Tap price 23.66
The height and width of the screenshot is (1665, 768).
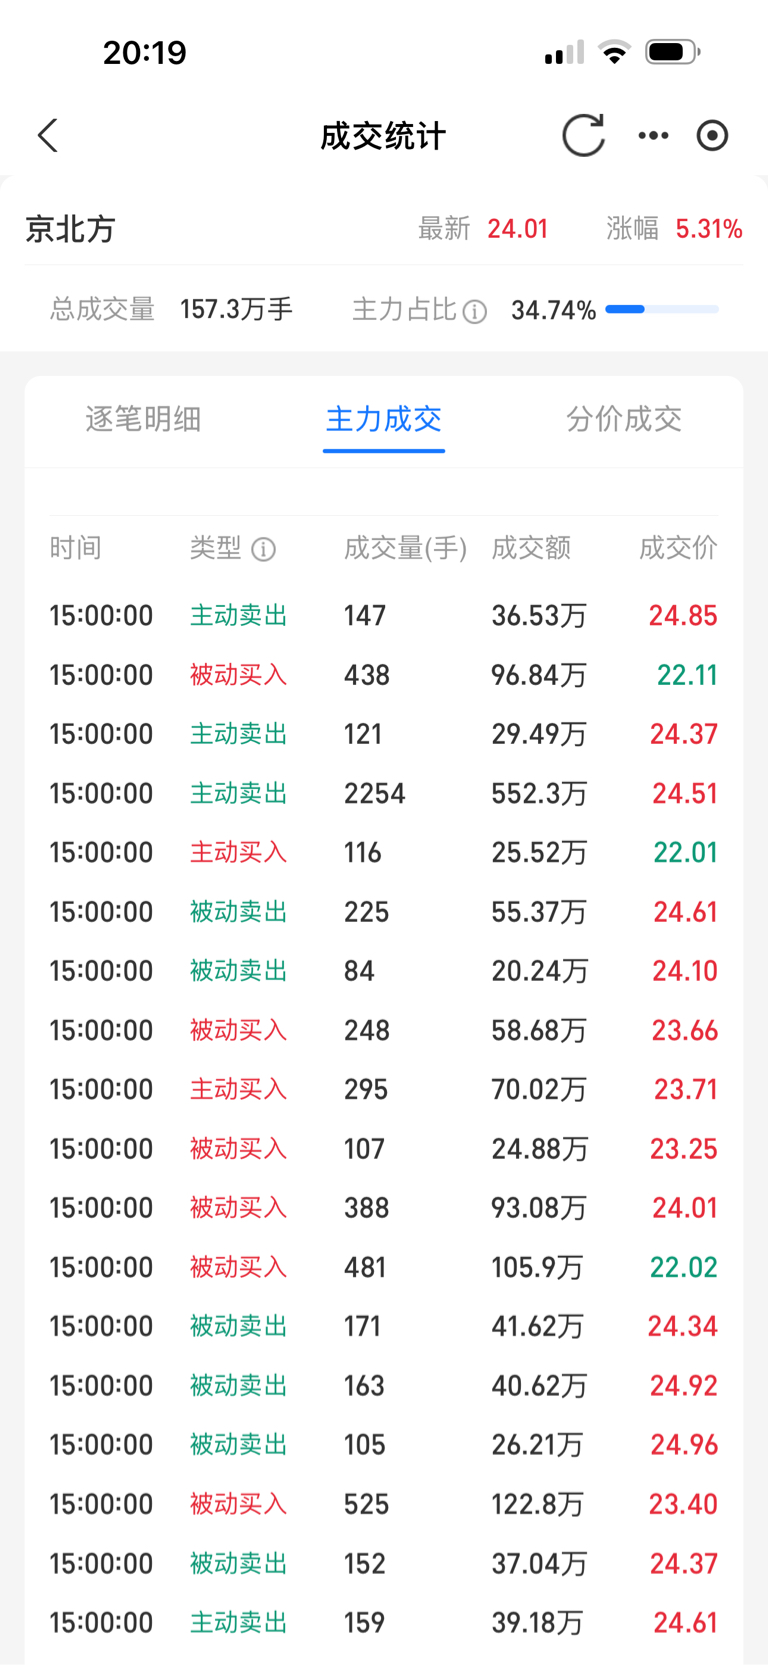click(685, 1030)
